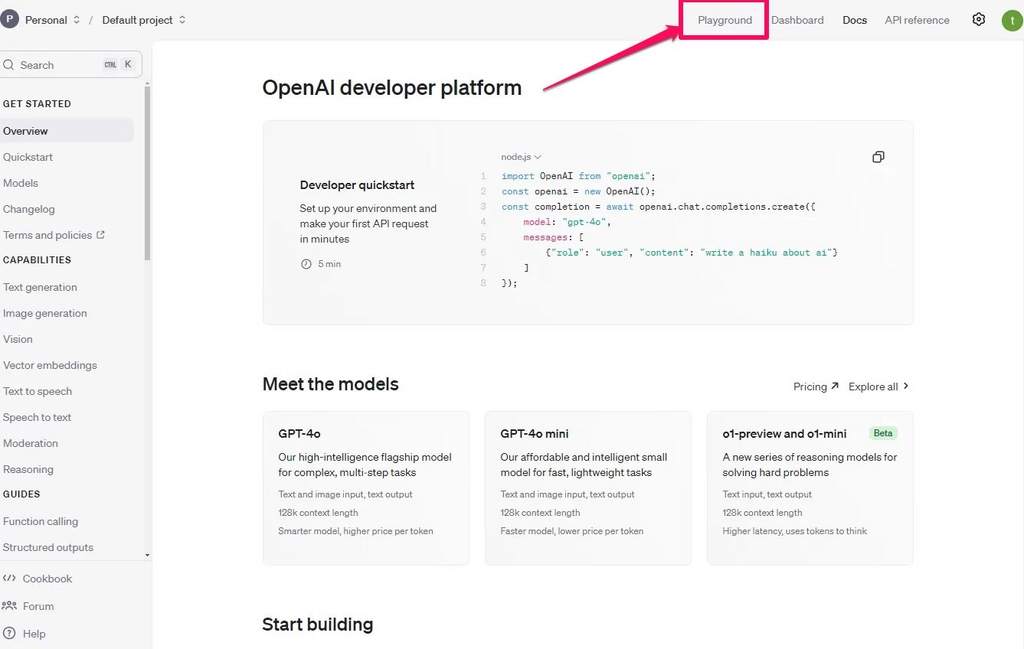Image resolution: width=1024 pixels, height=649 pixels.
Task: Click the OpenAI developer platform heading
Action: click(x=392, y=87)
